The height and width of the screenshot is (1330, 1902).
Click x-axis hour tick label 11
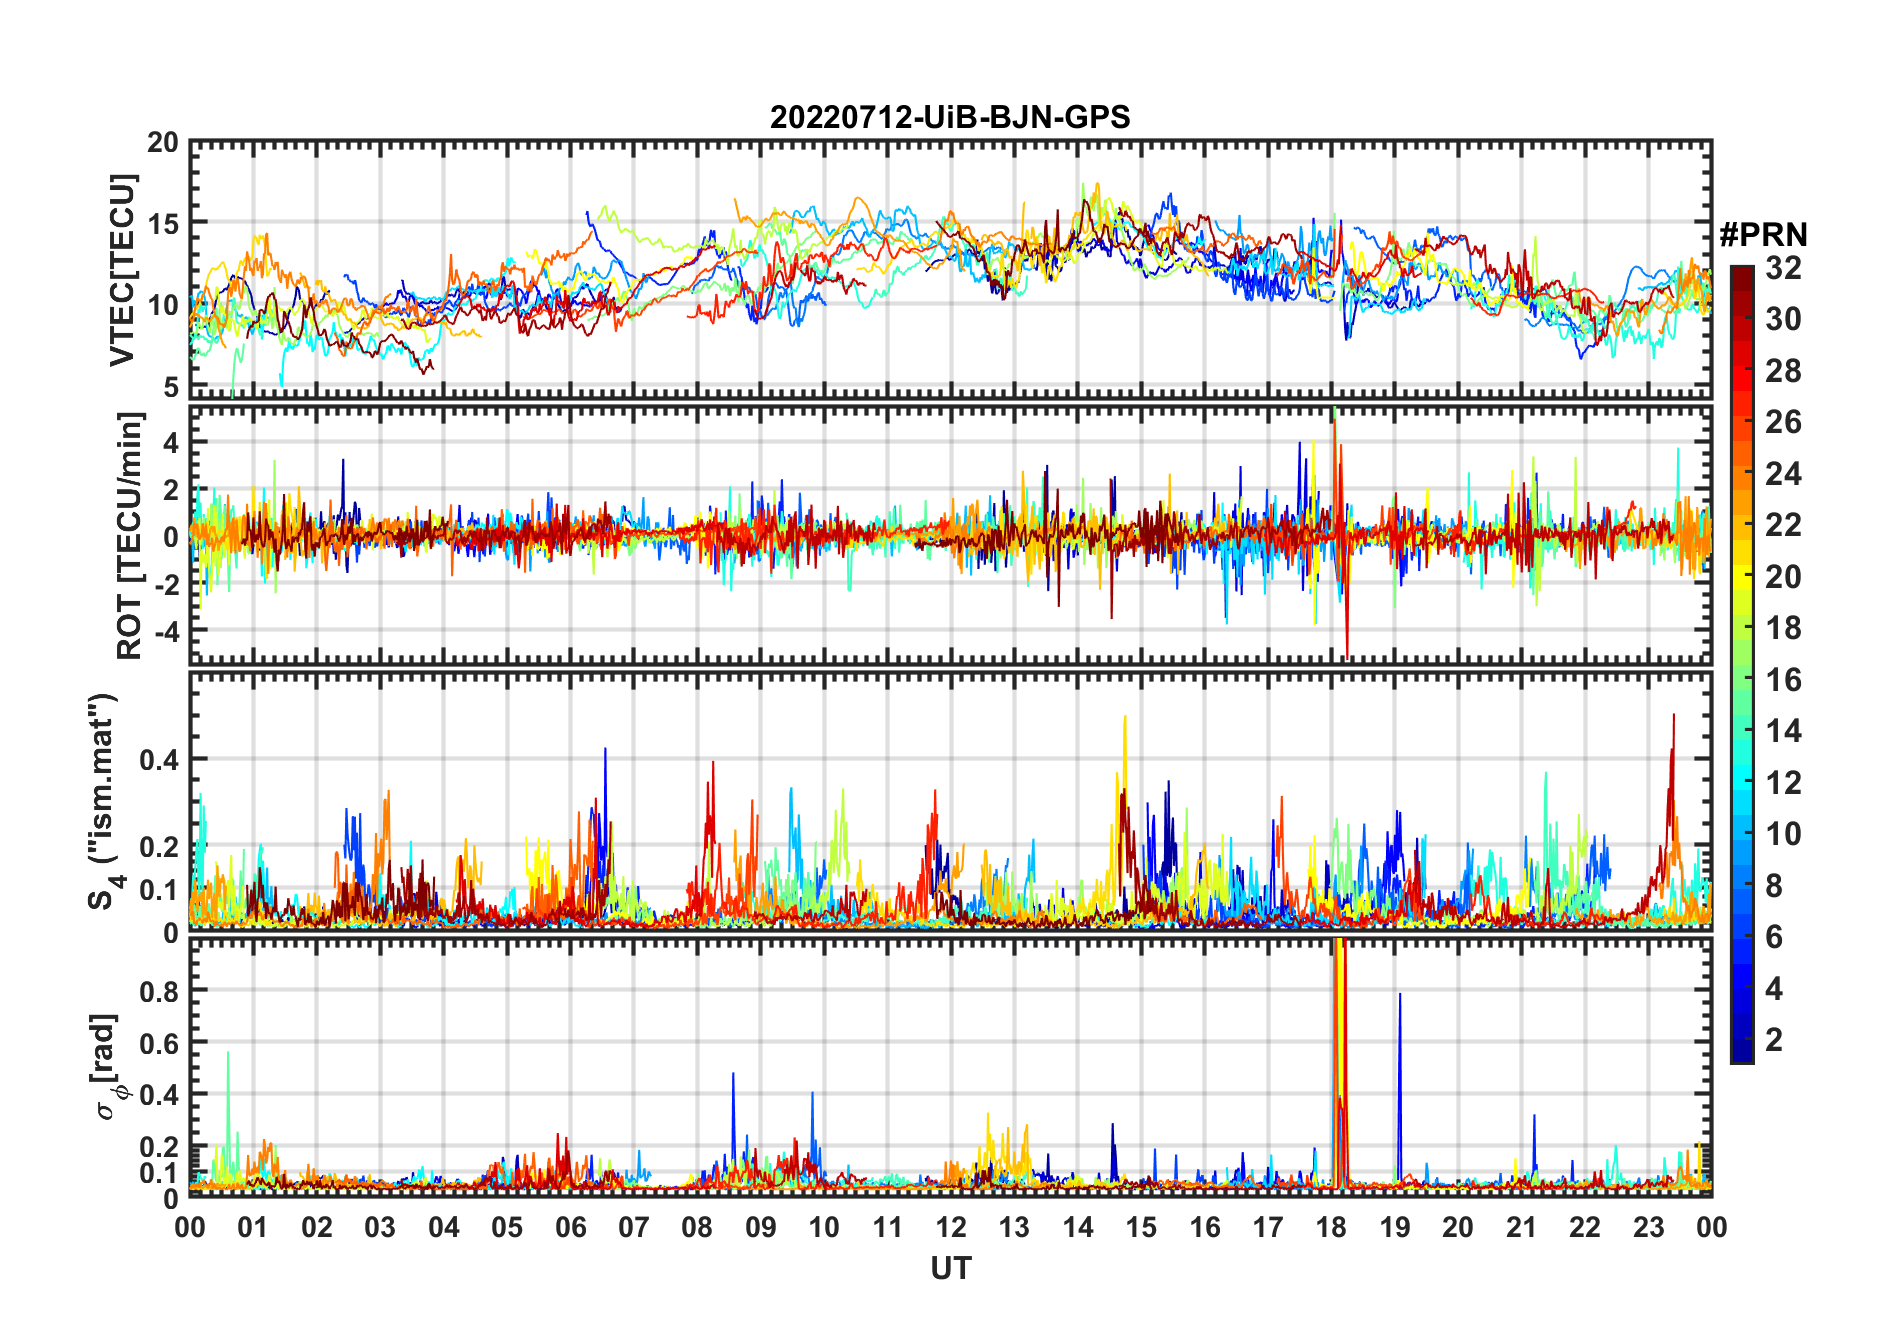point(888,1228)
